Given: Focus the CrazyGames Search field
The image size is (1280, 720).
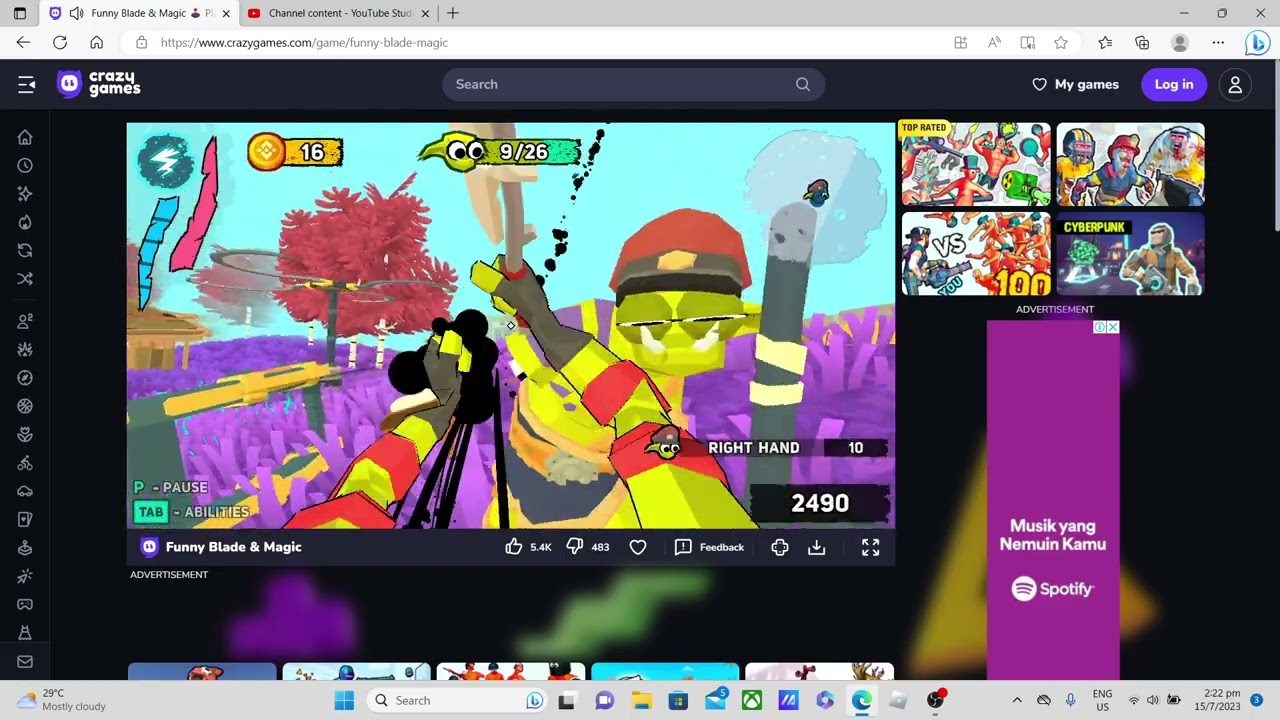Looking at the screenshot, I should coord(633,84).
